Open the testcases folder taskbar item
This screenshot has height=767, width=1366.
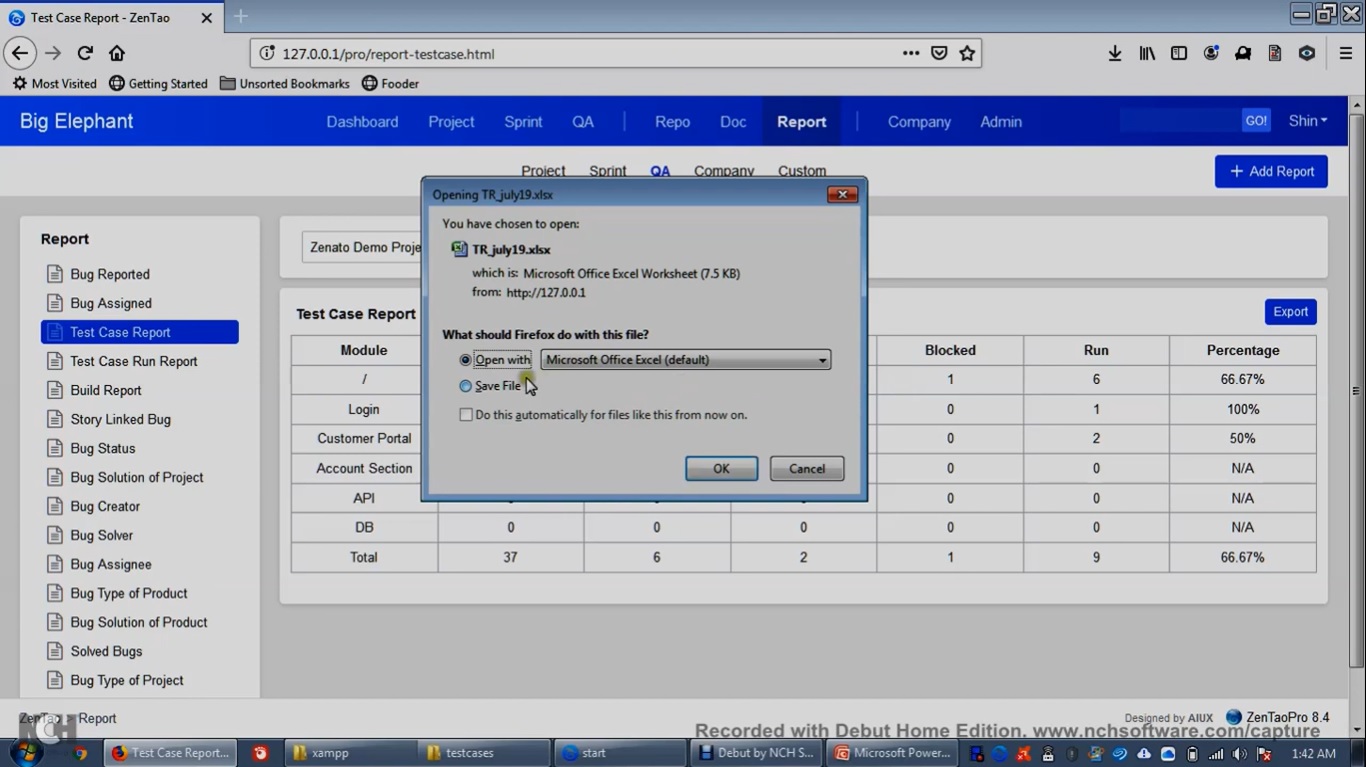484,753
